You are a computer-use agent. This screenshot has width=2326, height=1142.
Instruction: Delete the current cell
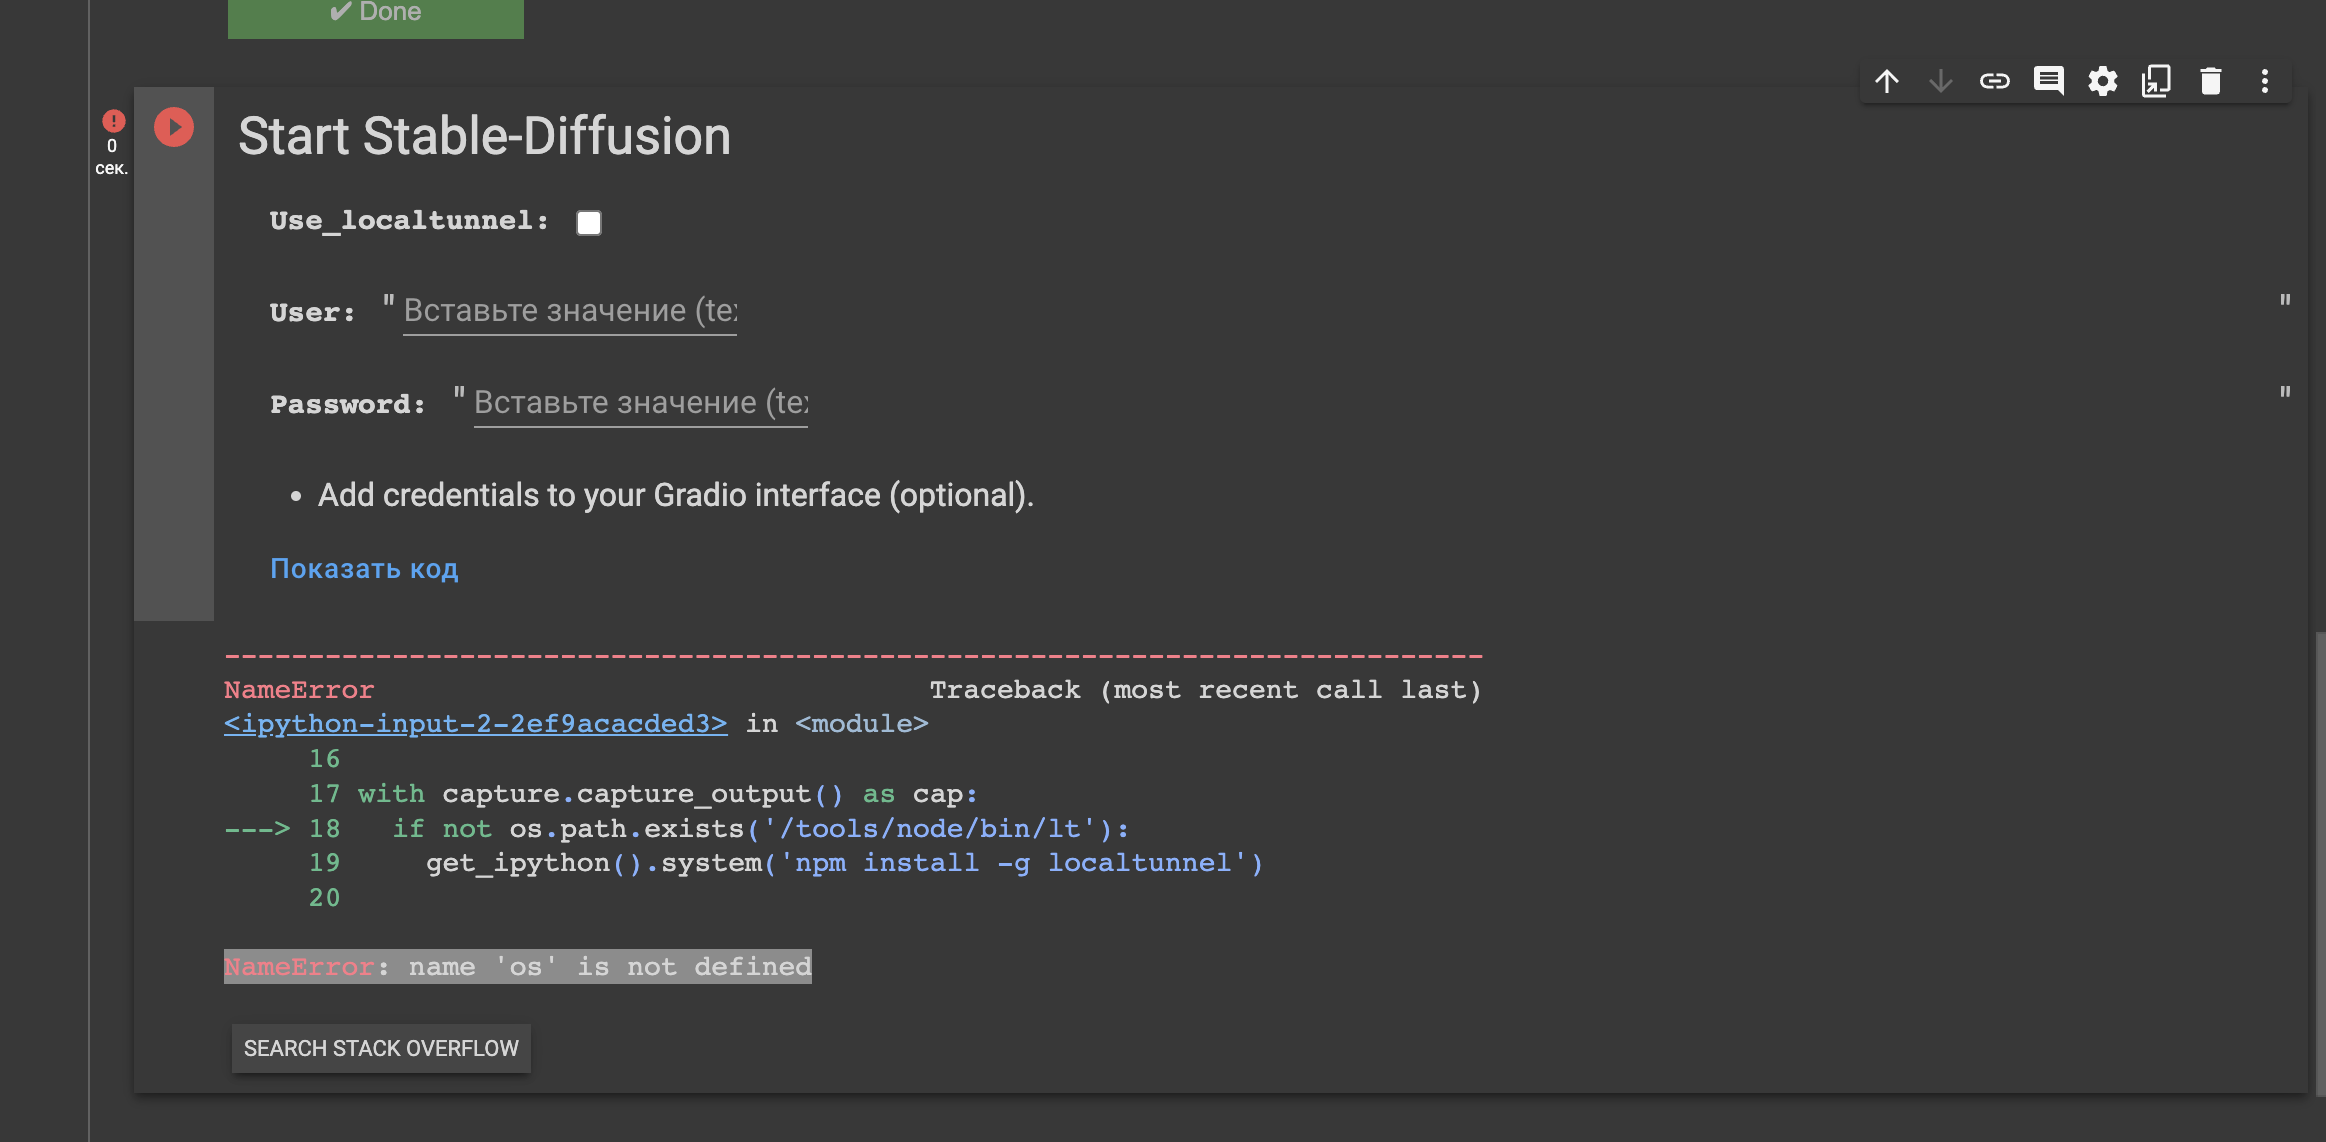[2210, 80]
